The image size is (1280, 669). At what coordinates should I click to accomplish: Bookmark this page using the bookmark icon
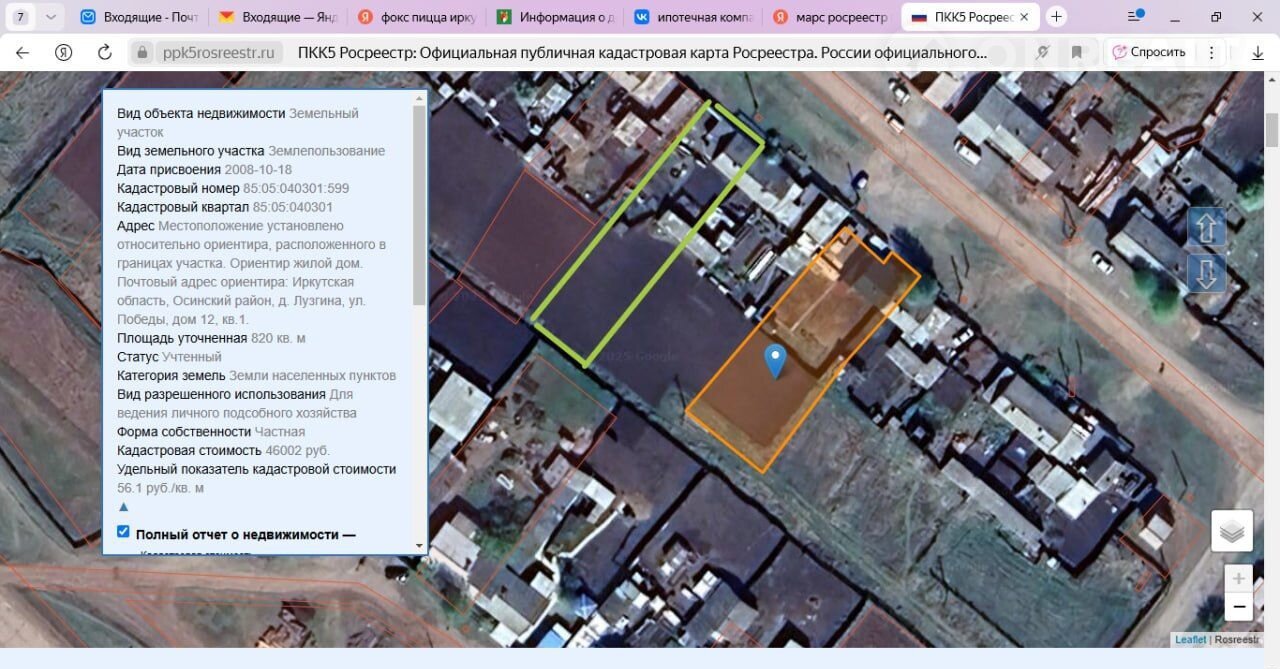point(1077,53)
